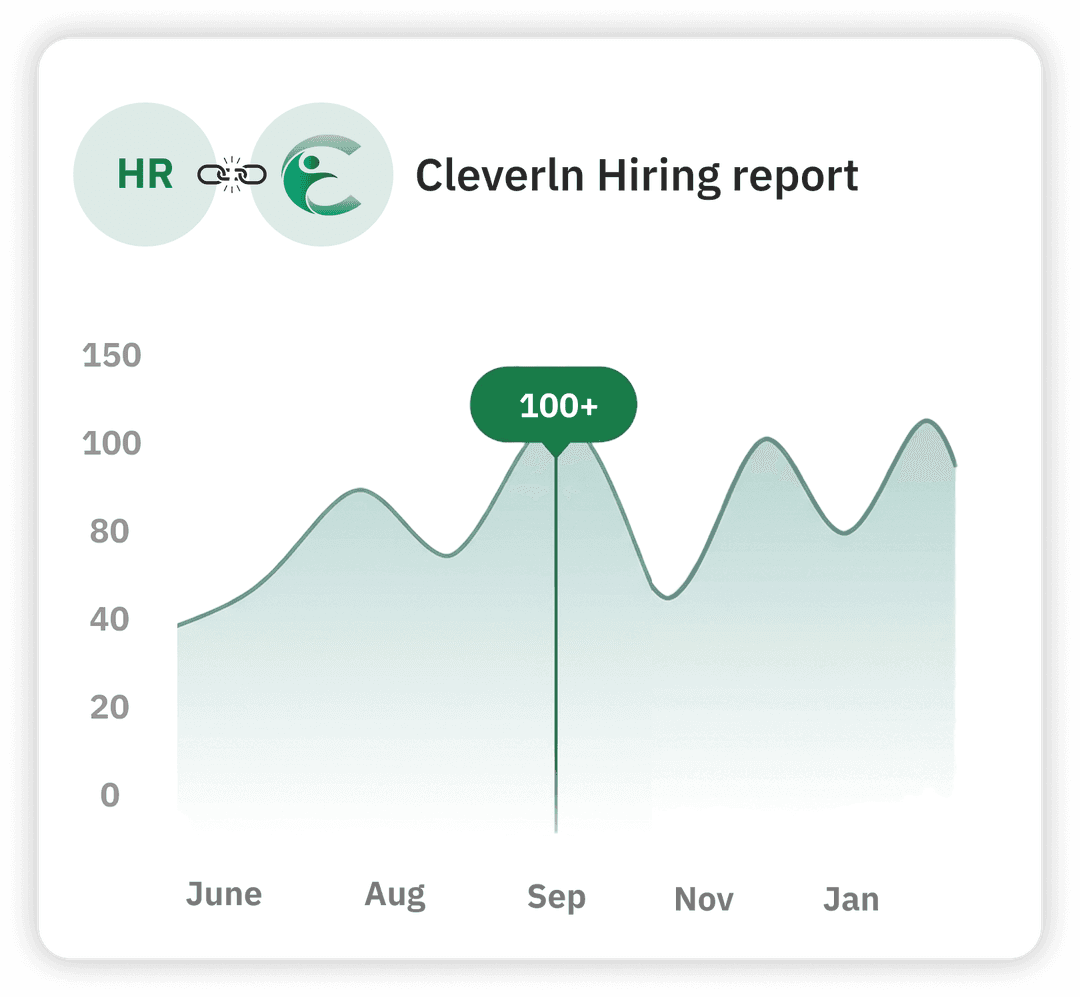Select the Aug axis label
Image resolution: width=1080 pixels, height=997 pixels.
coord(395,896)
